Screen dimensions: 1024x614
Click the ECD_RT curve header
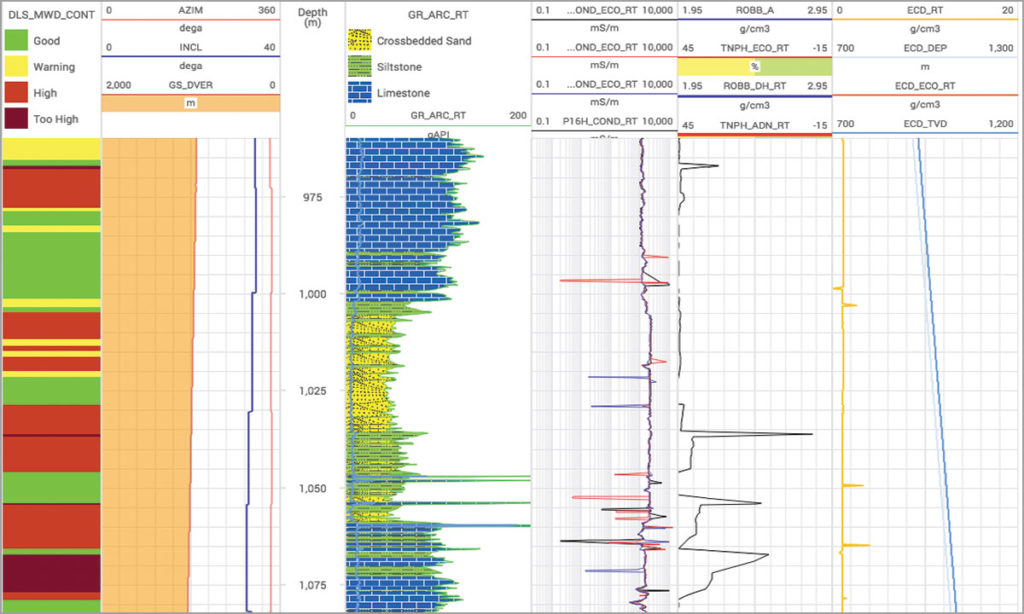point(925,10)
